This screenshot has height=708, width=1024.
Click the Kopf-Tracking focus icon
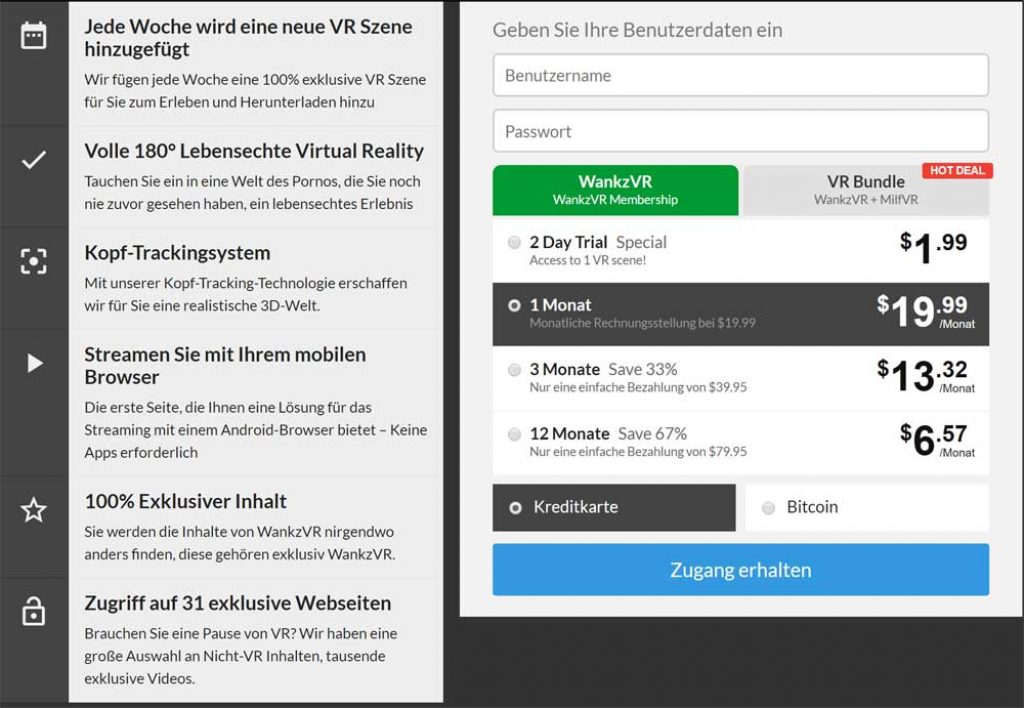coord(34,261)
